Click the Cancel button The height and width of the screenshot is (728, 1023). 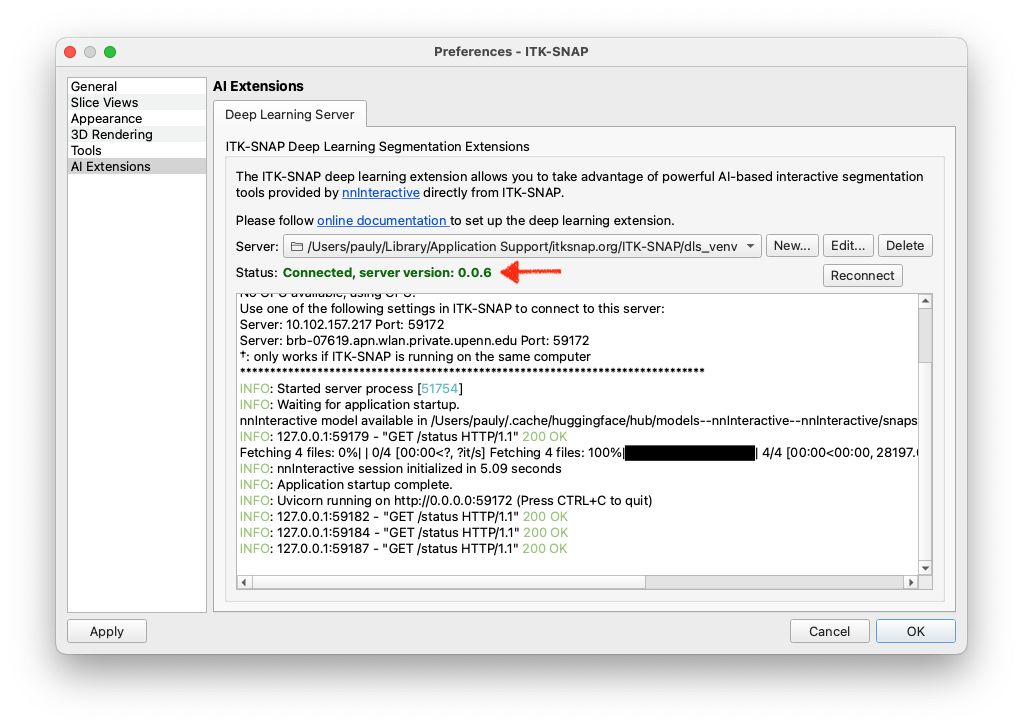click(829, 631)
